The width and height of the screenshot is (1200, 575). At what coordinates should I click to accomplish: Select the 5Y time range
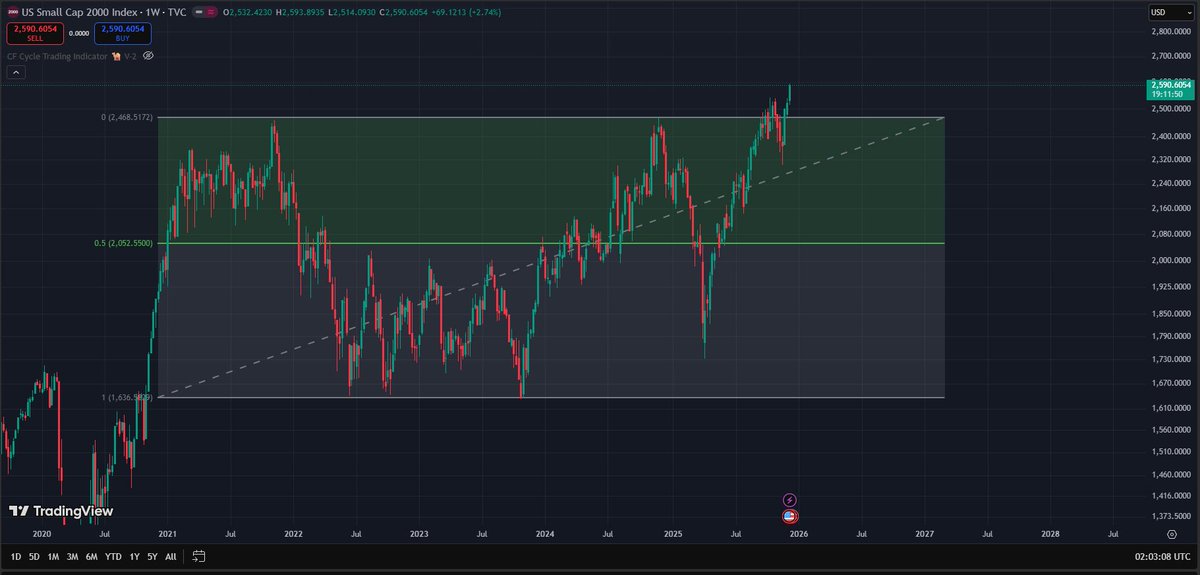coord(152,556)
